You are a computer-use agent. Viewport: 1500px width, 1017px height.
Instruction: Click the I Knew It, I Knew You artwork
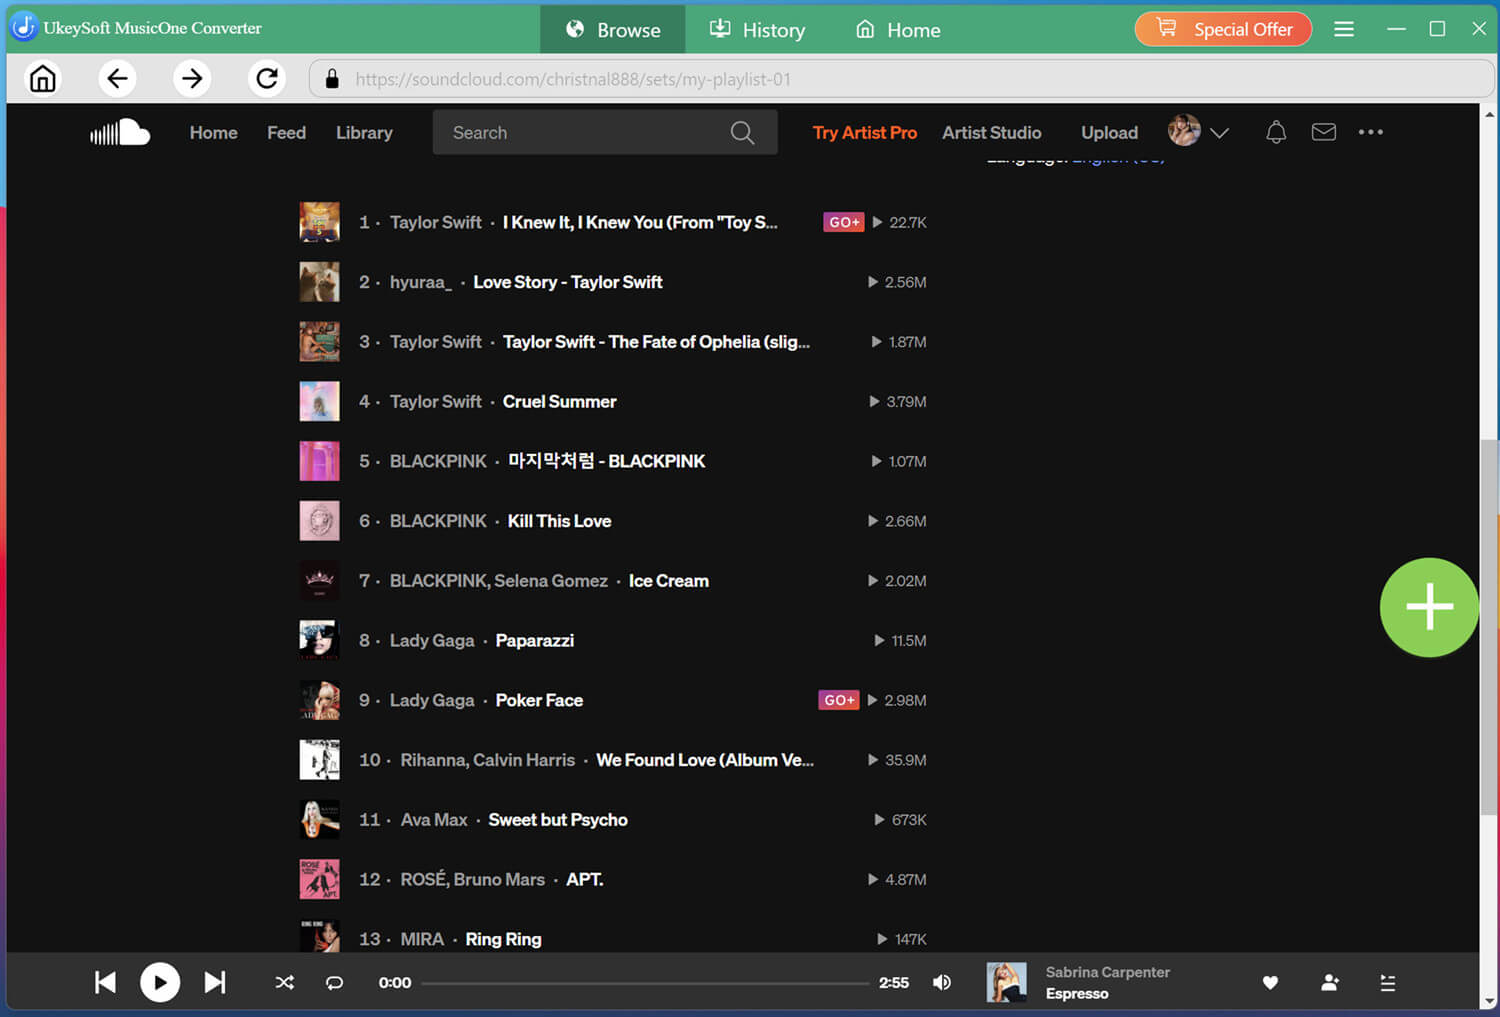point(319,222)
